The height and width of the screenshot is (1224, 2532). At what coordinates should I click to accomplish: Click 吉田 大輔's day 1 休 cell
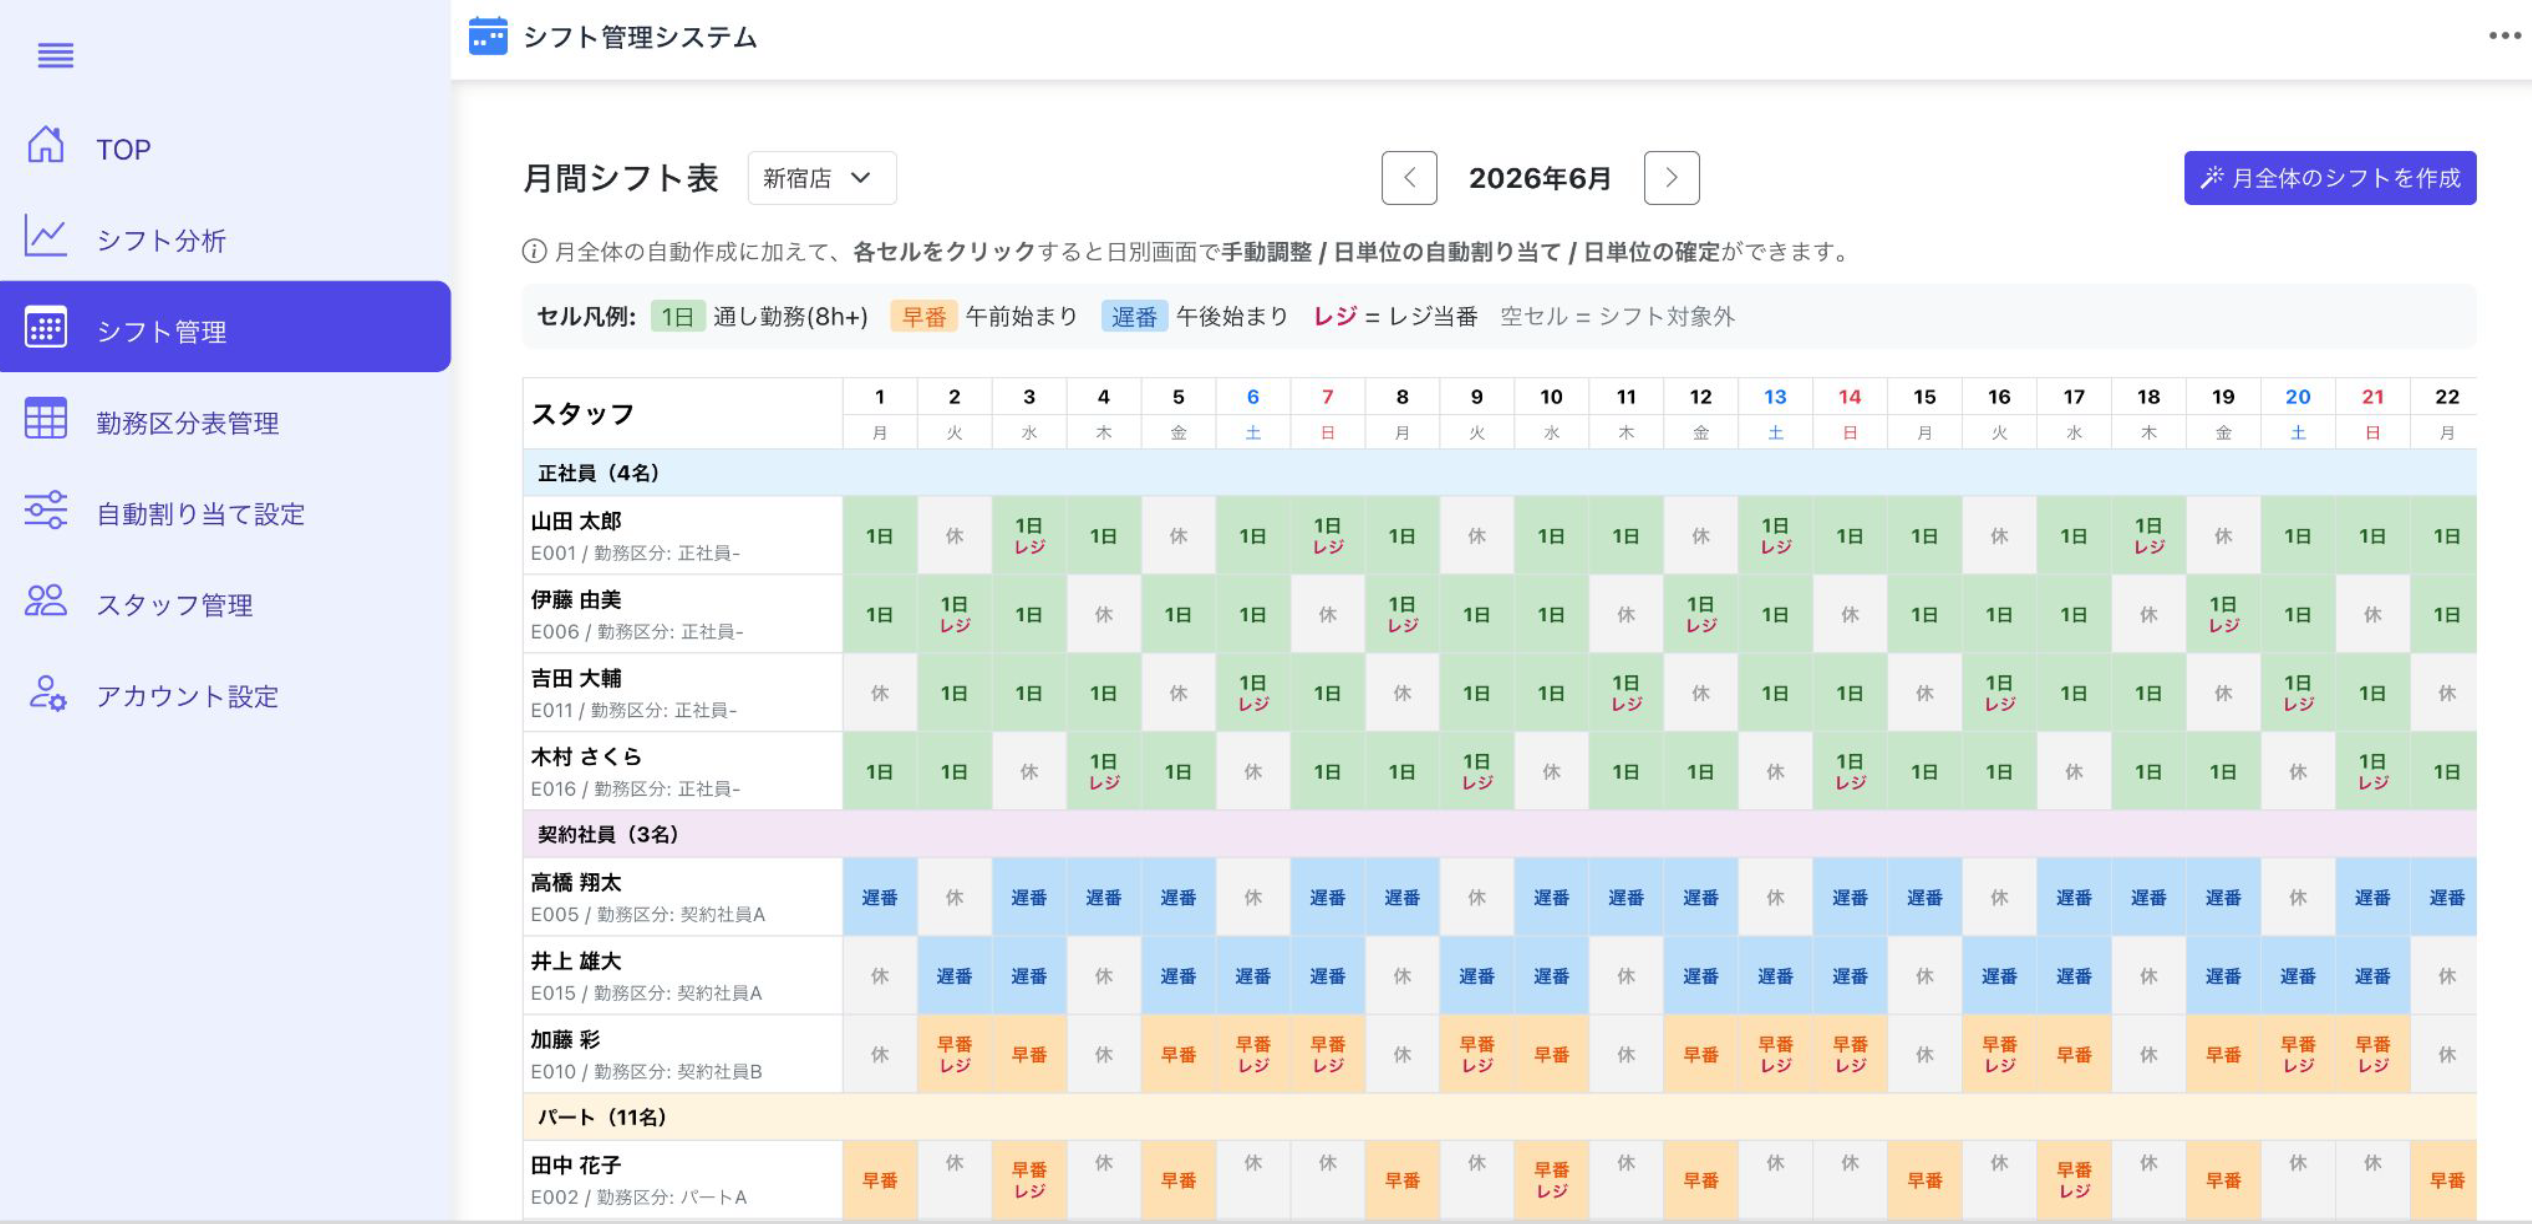point(880,693)
